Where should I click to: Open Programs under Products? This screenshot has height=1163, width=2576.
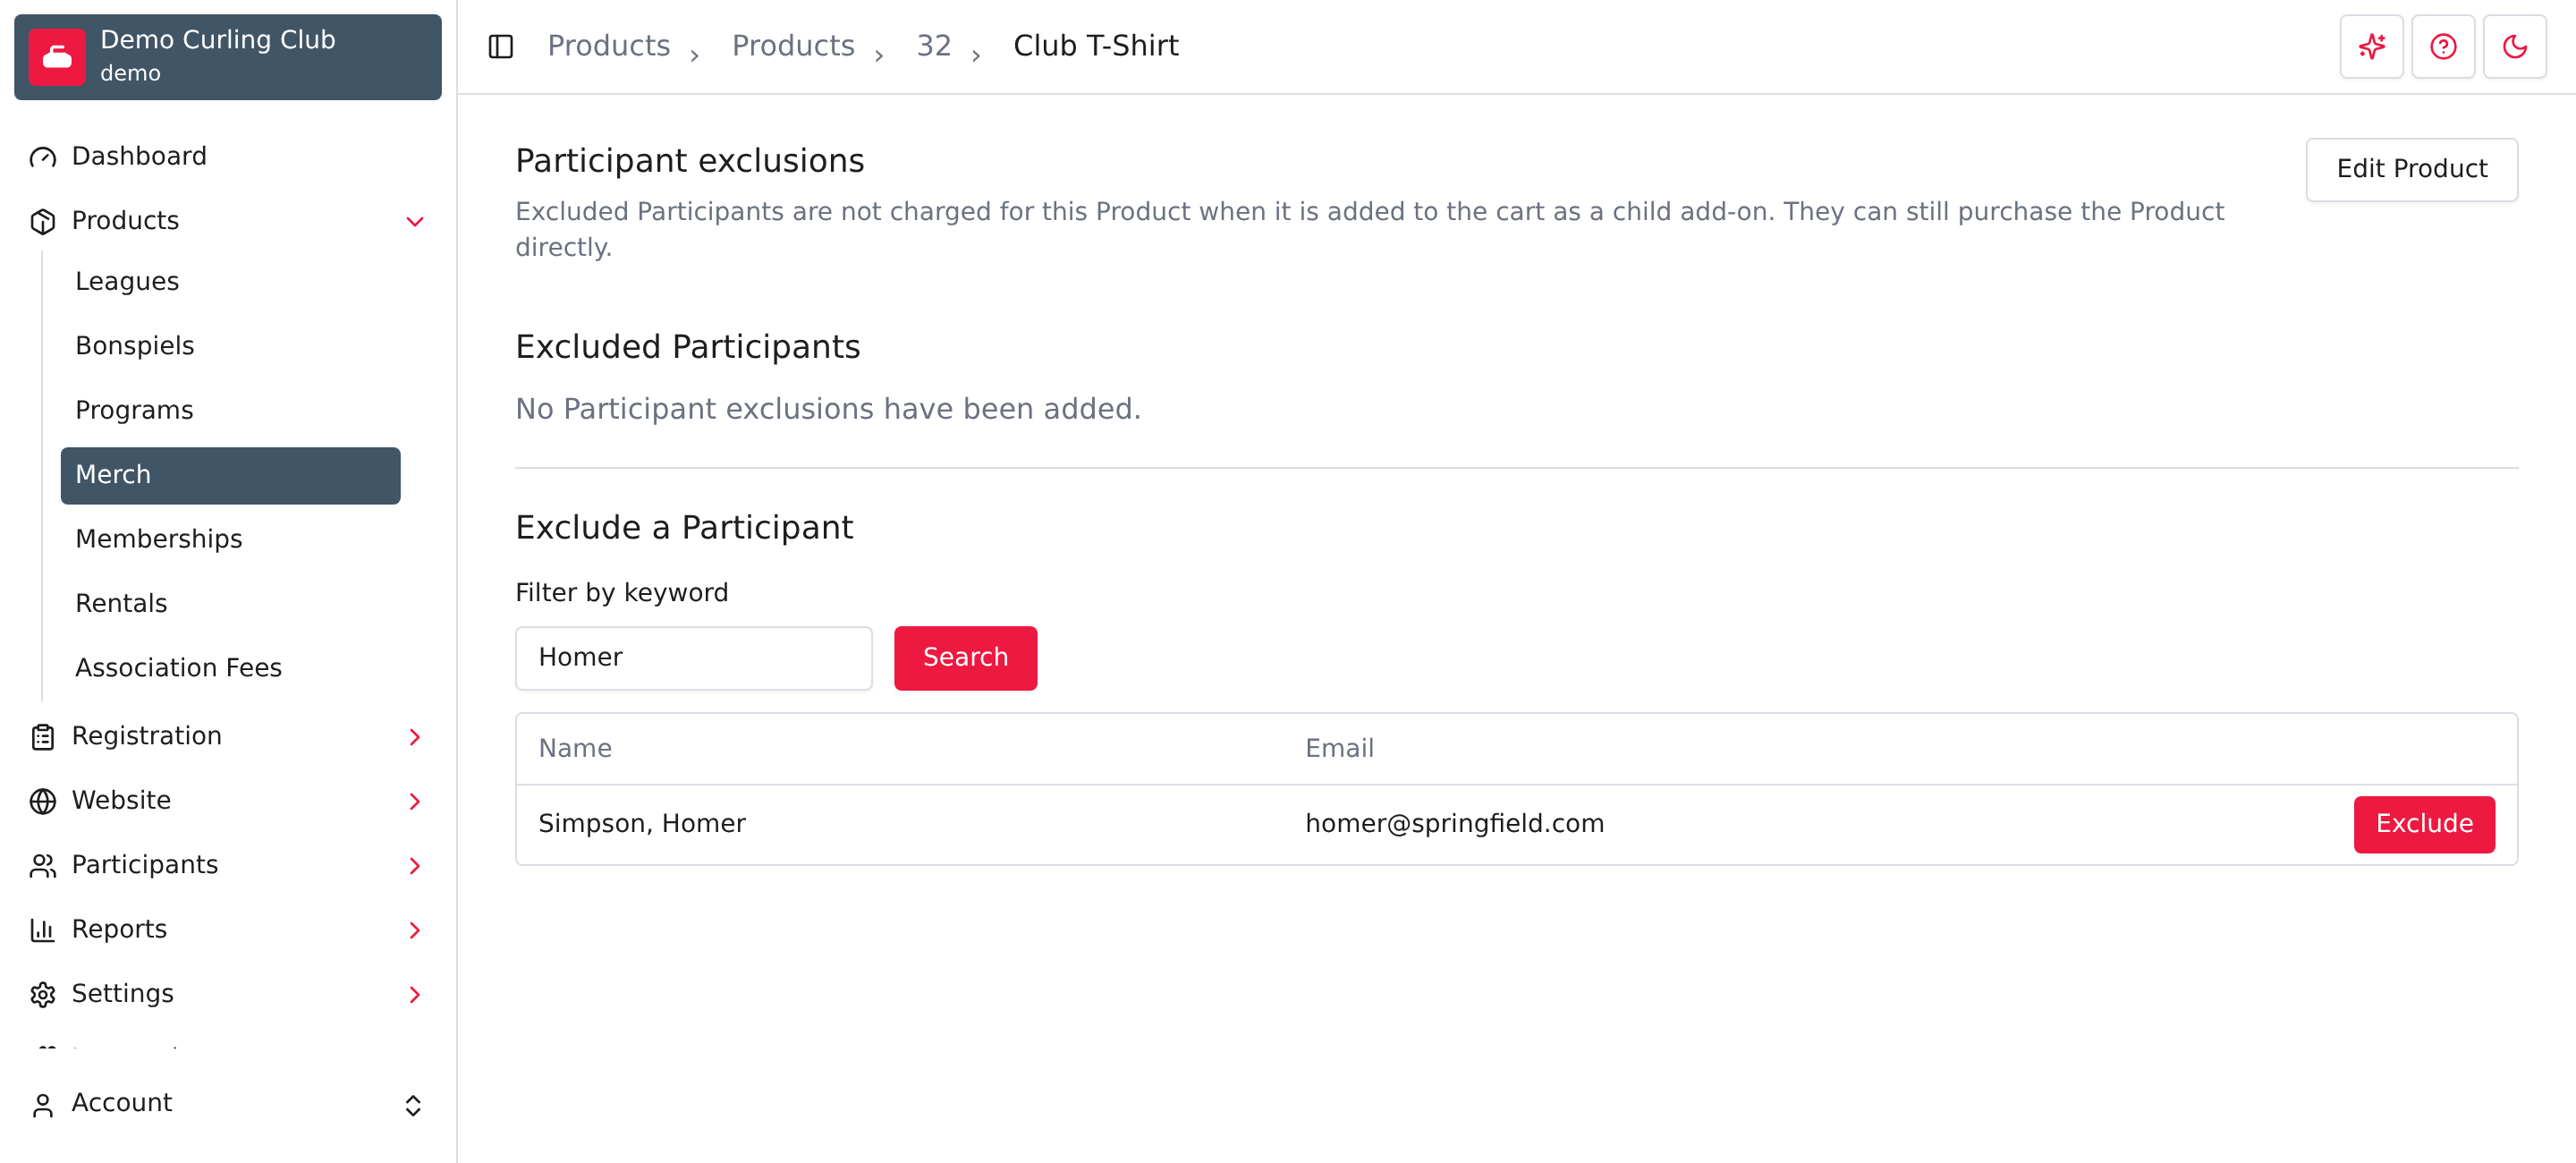click(x=230, y=411)
